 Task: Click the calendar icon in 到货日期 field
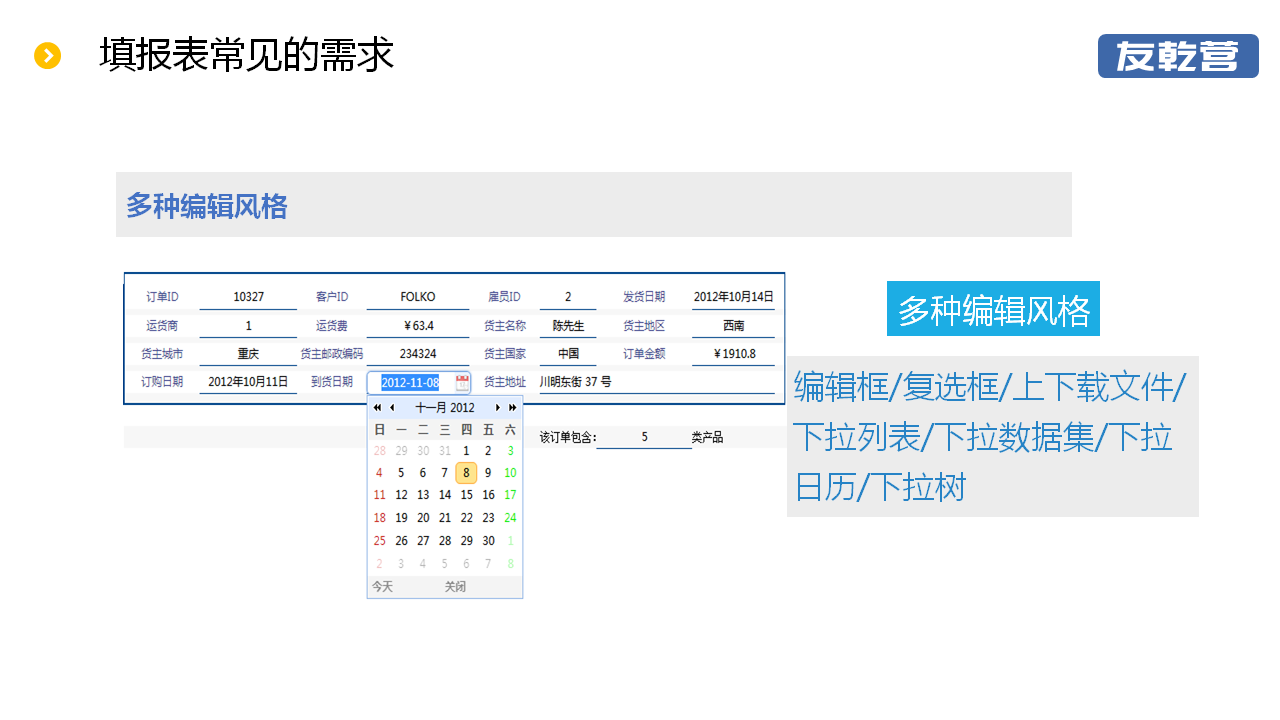pos(462,382)
